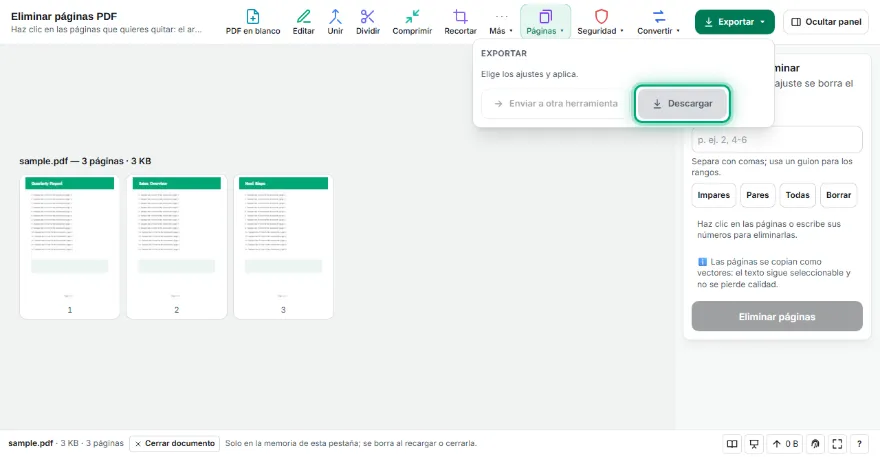The height and width of the screenshot is (457, 880).
Task: Open the PDF en blanco tool
Action: [253, 22]
